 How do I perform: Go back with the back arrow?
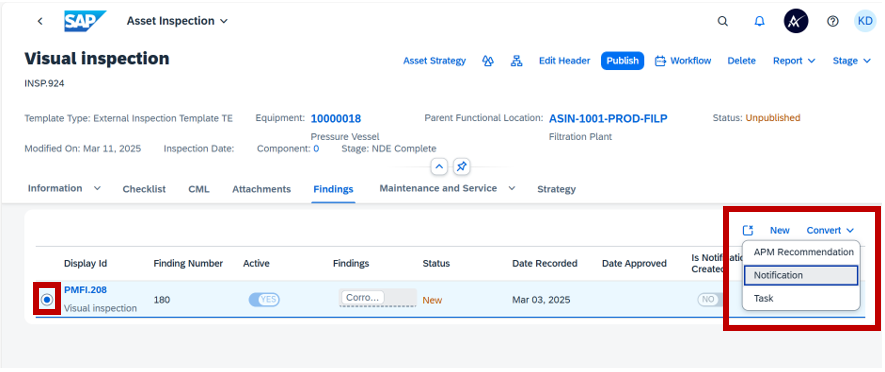click(40, 21)
